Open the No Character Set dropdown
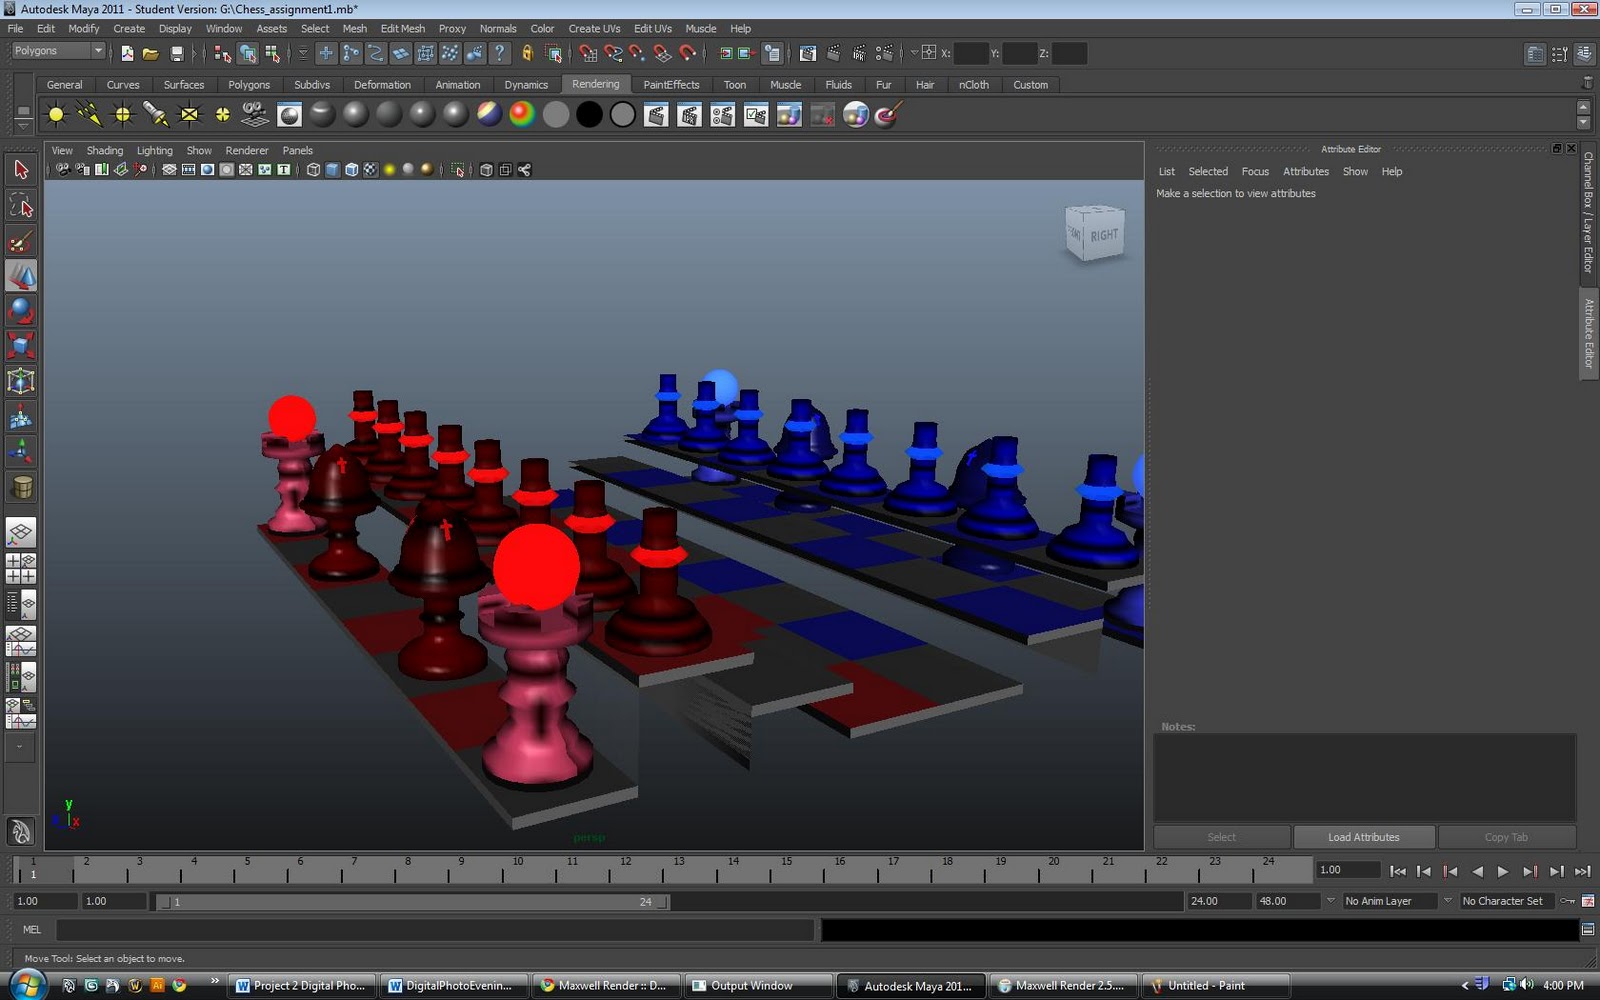Screen dimensions: 1600x1000 [1504, 900]
